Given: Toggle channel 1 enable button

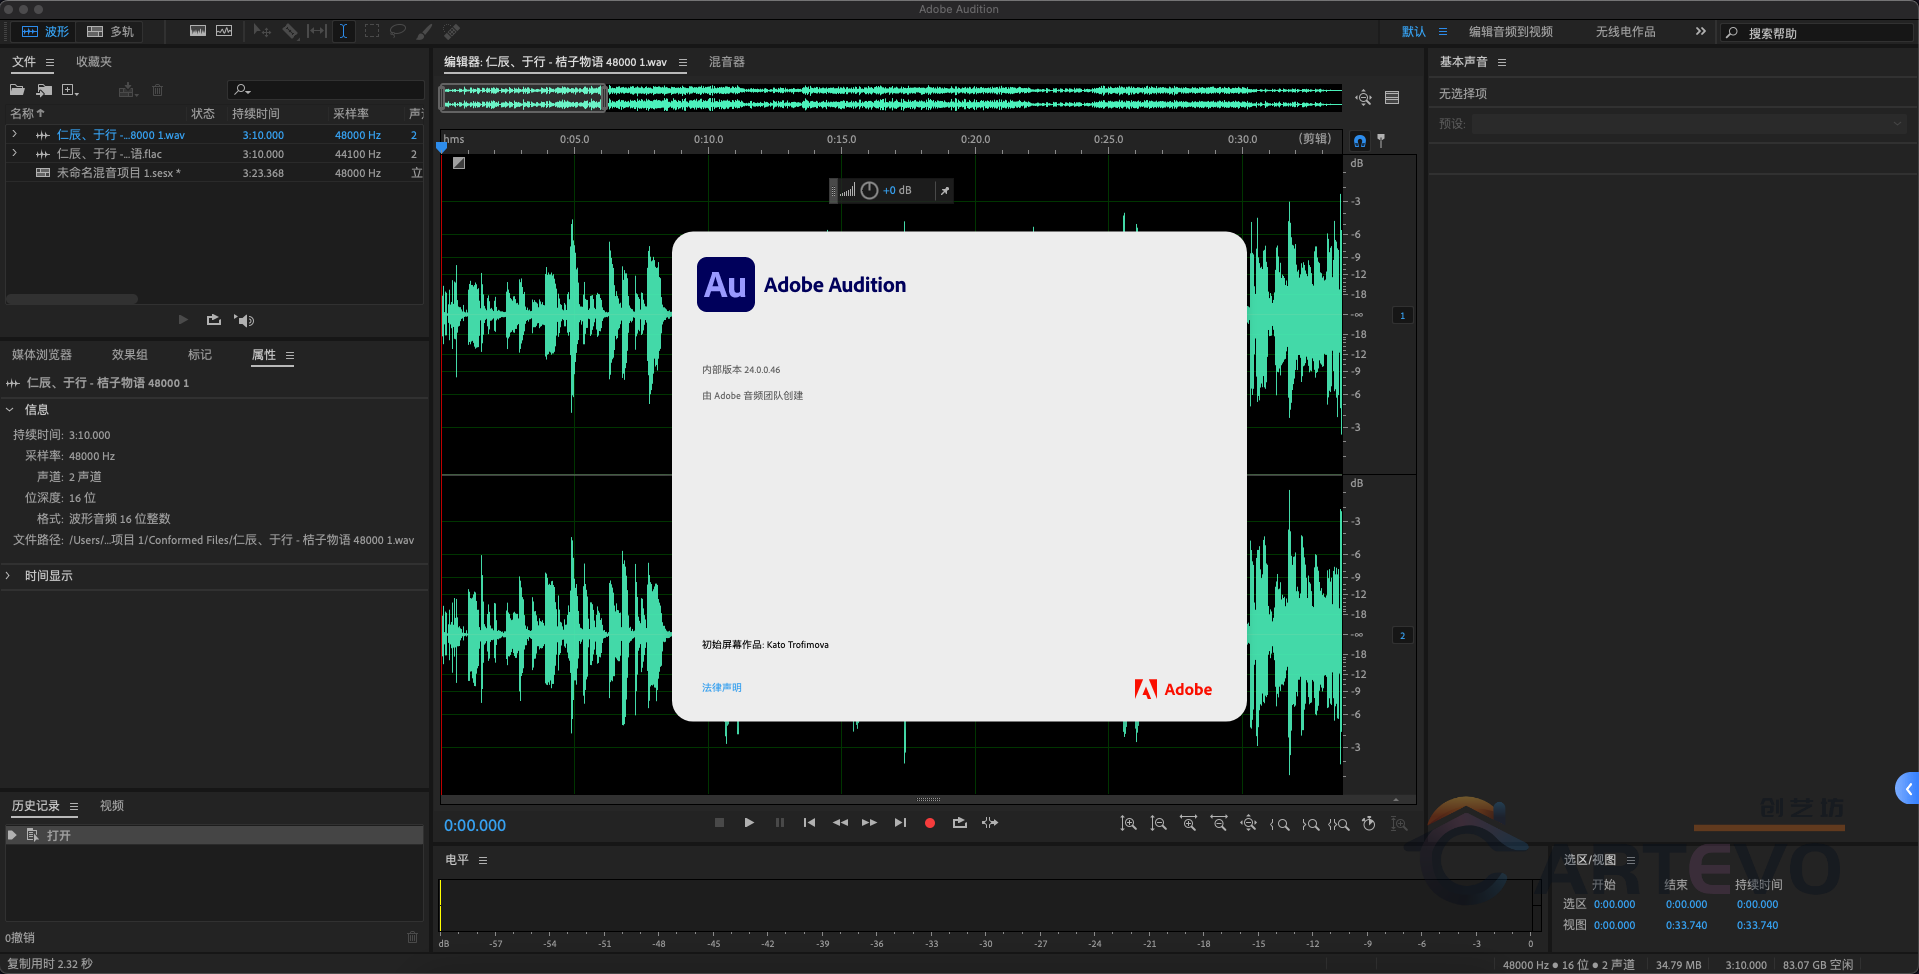Looking at the screenshot, I should [x=1402, y=316].
